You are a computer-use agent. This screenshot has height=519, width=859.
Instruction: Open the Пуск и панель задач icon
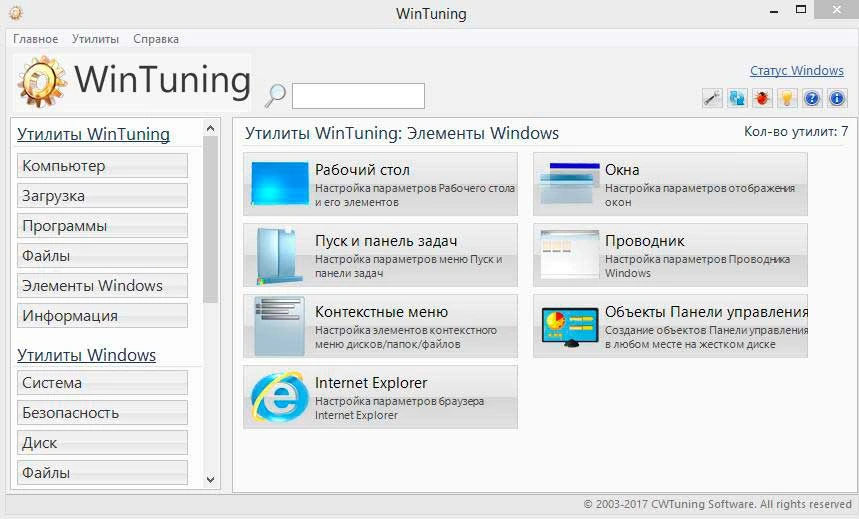click(279, 255)
